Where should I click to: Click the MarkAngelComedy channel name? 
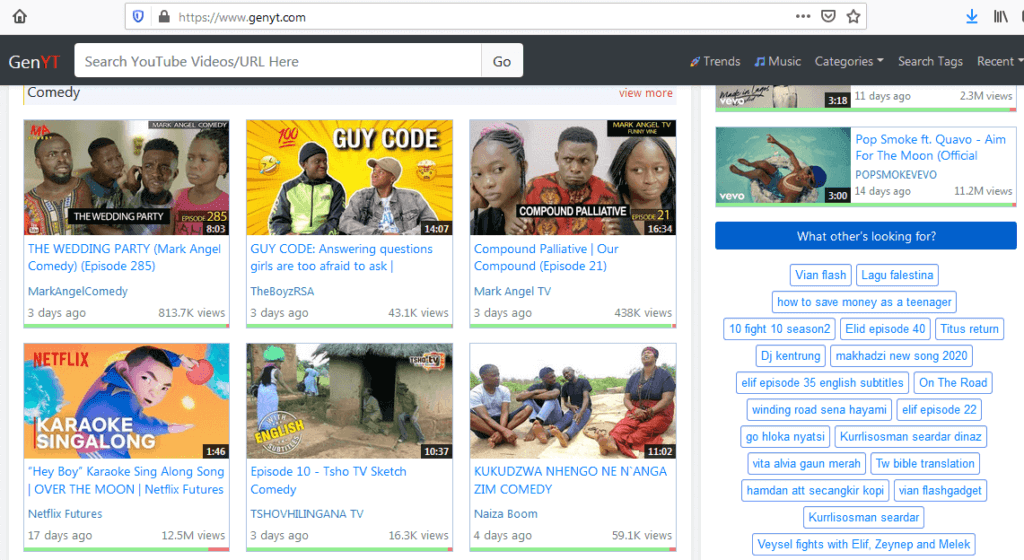(x=78, y=291)
